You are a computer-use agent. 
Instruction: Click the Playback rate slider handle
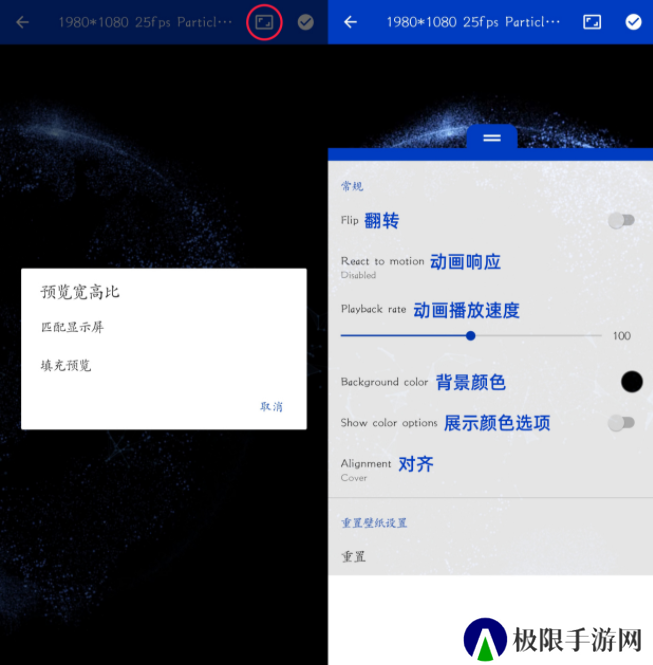[470, 336]
